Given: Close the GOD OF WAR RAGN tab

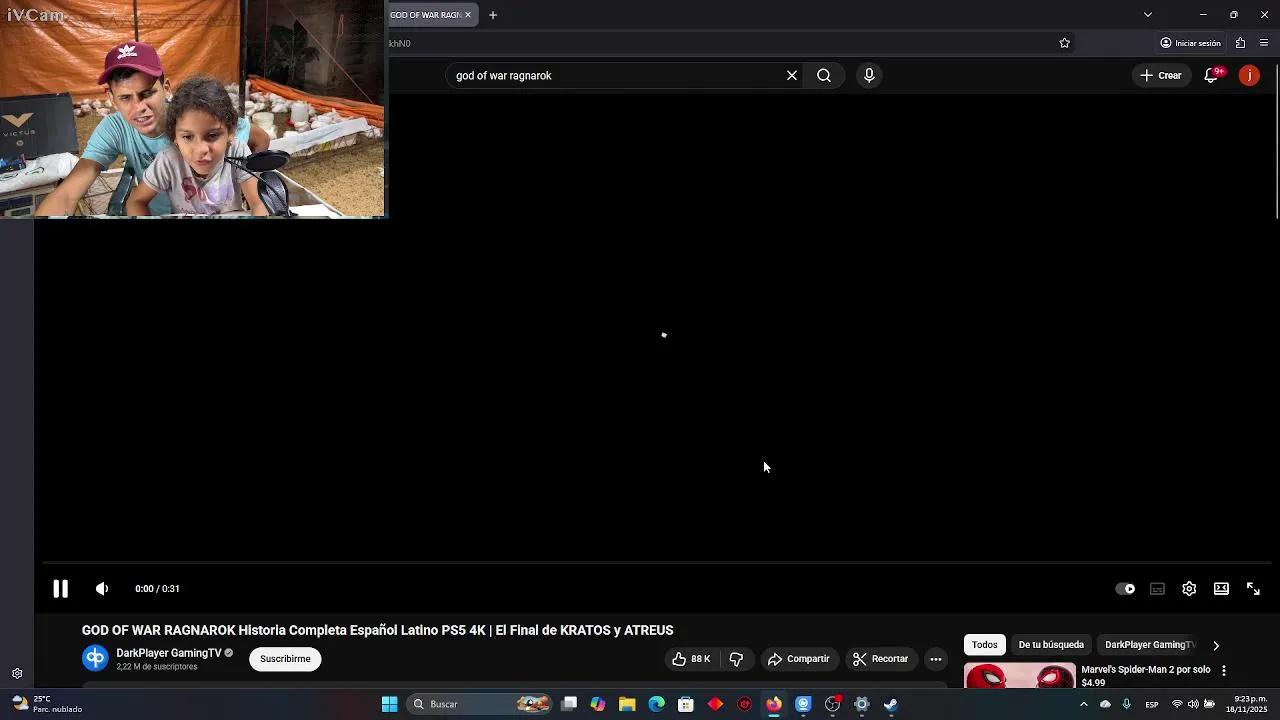Looking at the screenshot, I should 467,15.
